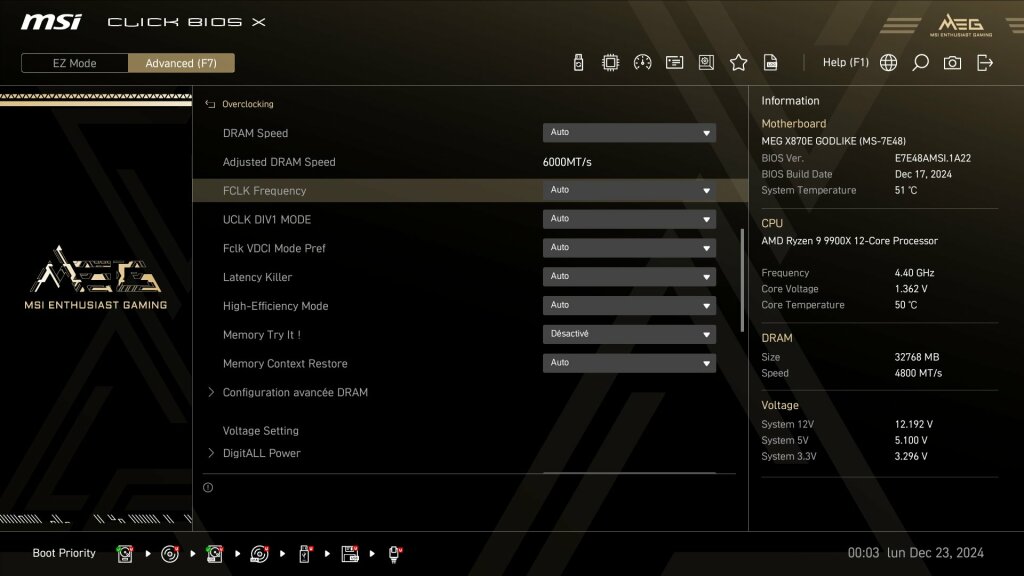Screen dimensions: 1024x576
Task: Click the Adjusted DRAM Speed 6000MT/s value
Action: [x=567, y=162]
